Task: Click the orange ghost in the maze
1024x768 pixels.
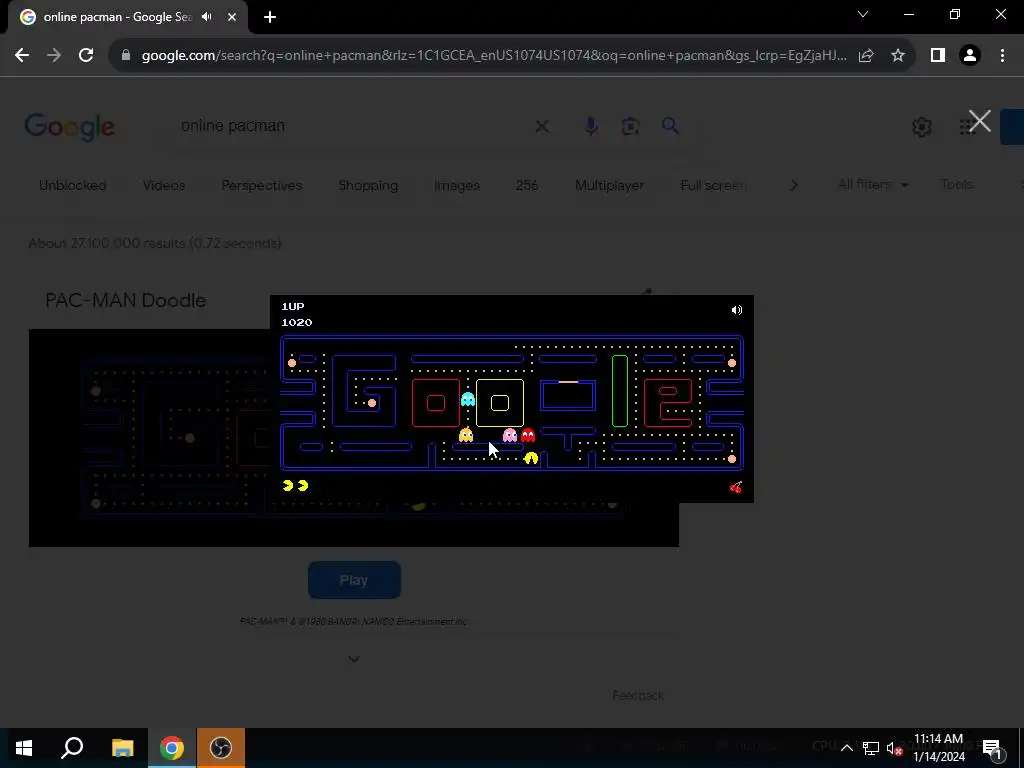Action: [466, 434]
